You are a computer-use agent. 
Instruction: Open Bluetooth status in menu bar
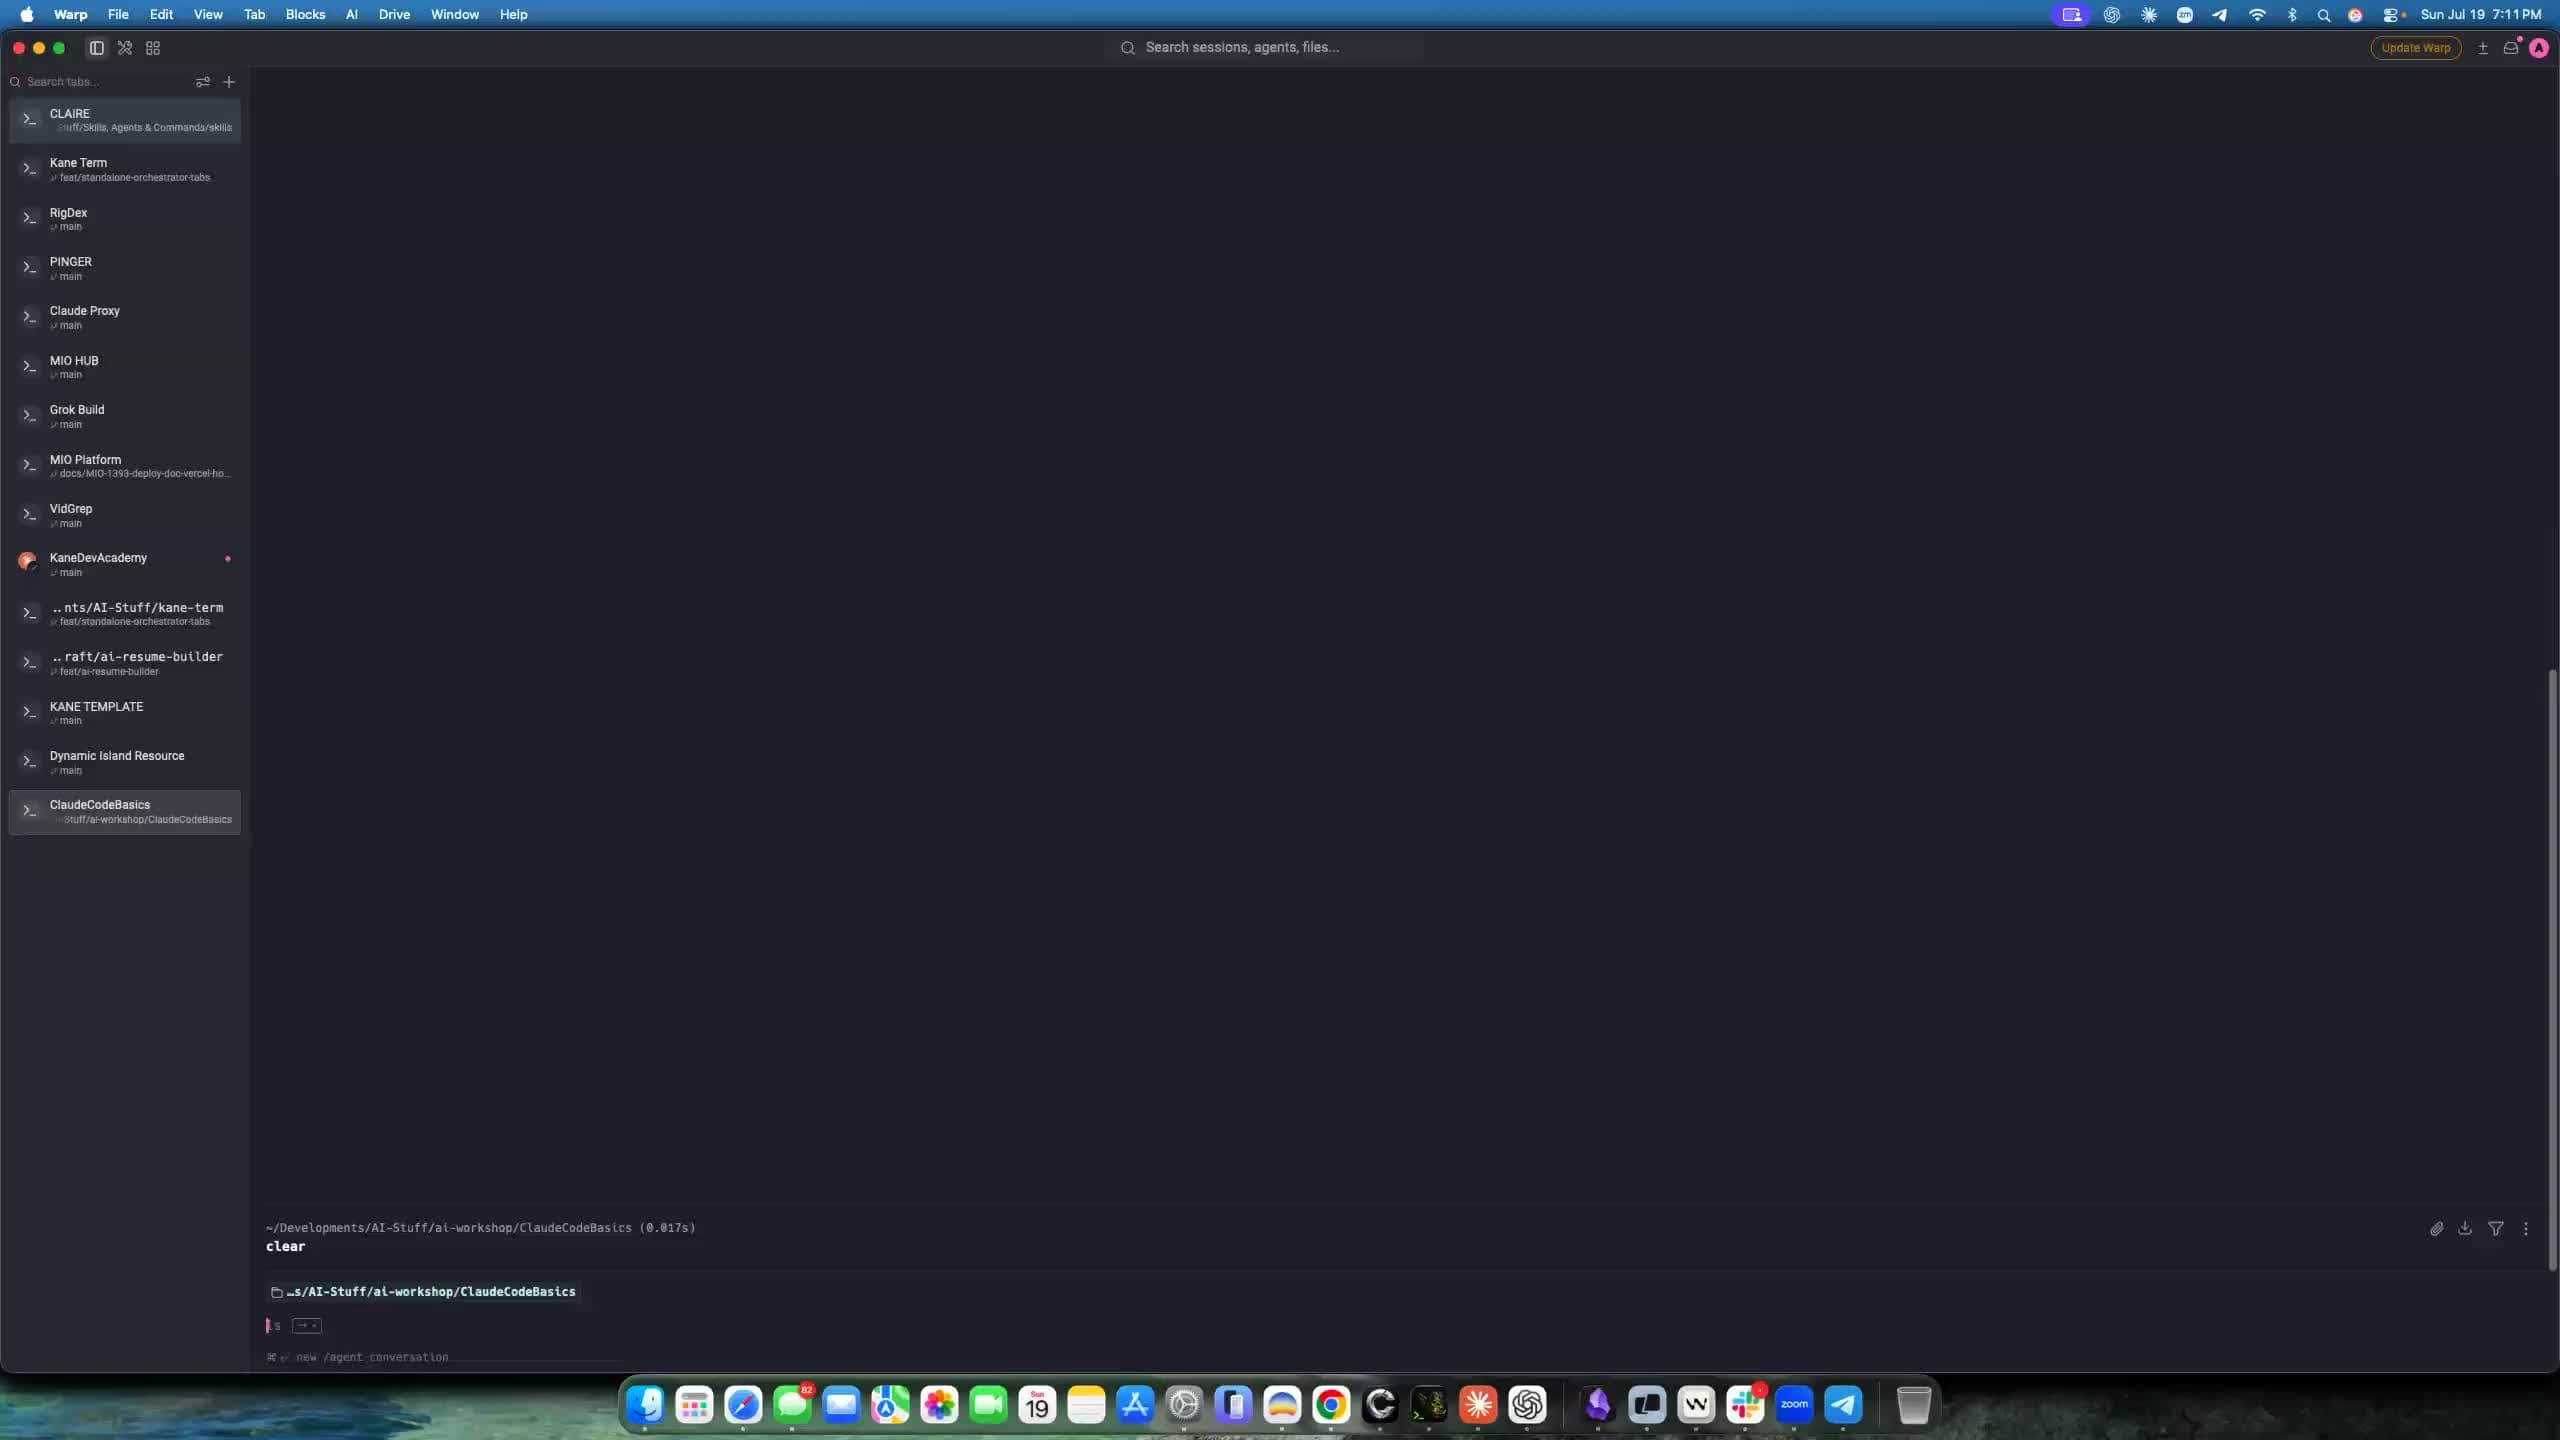click(x=2292, y=15)
